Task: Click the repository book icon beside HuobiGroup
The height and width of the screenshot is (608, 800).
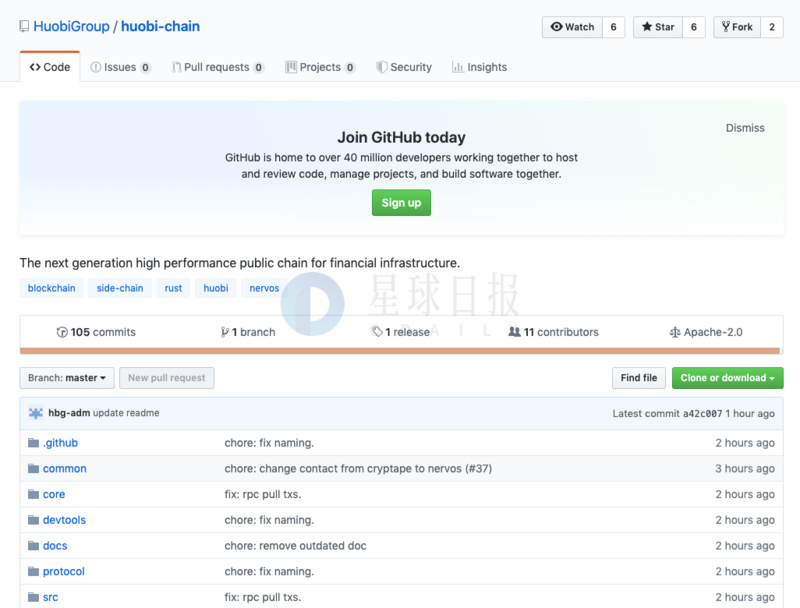Action: tap(24, 26)
